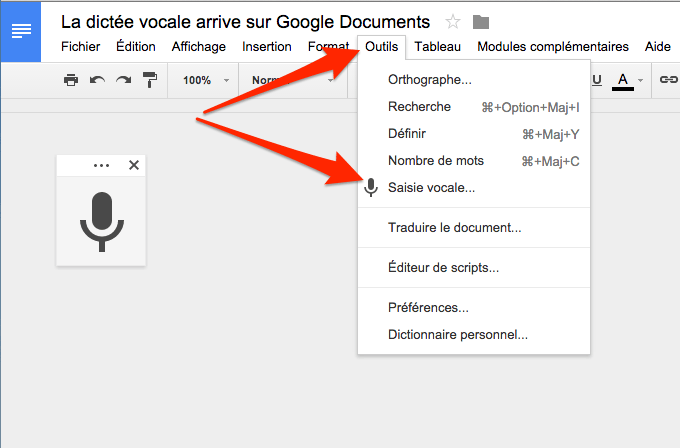Click the document title to rename
Viewport: 680px width, 448px height.
coord(245,22)
